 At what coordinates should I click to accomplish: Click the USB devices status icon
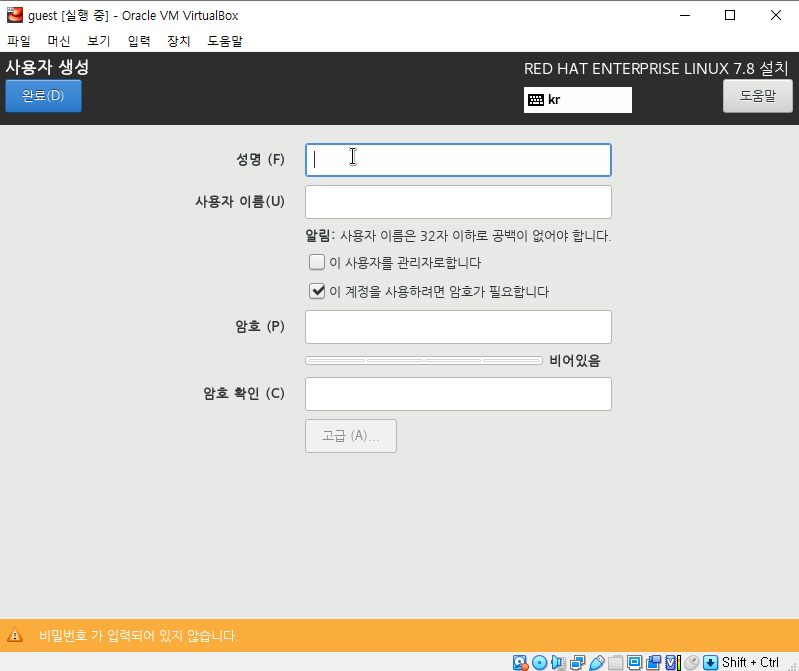point(597,662)
